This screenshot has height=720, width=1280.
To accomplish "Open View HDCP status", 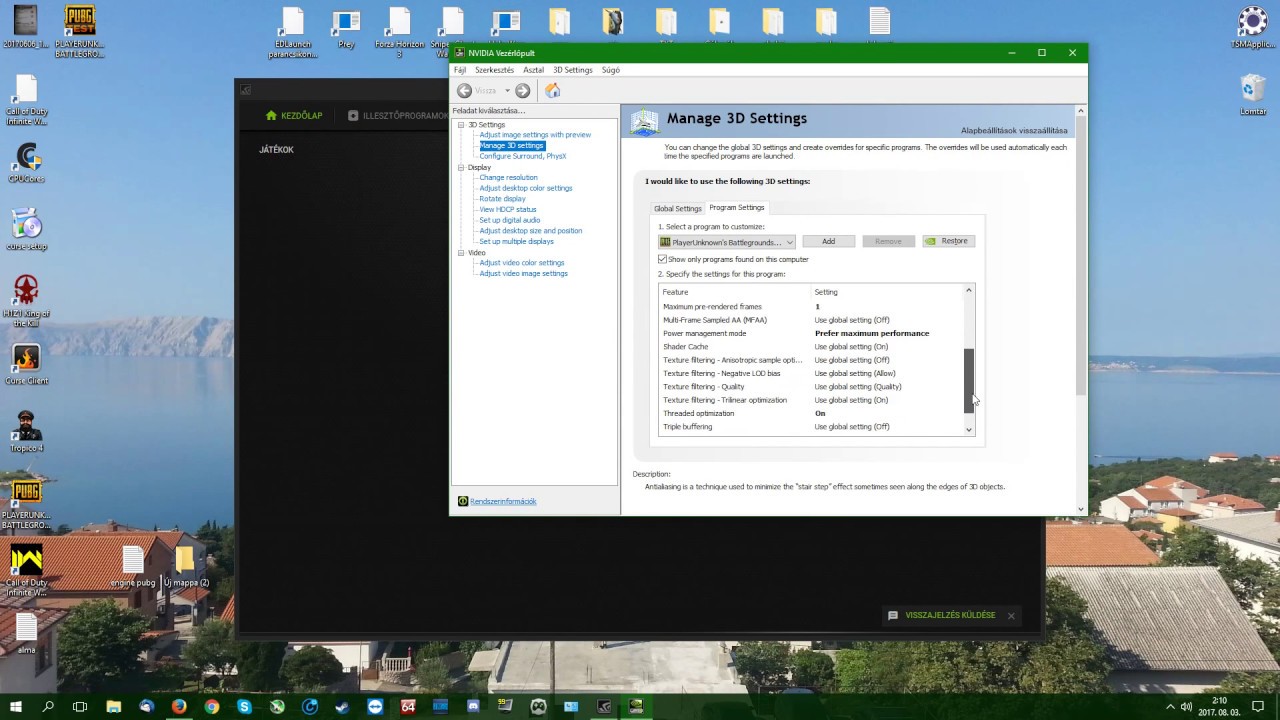I will 508,210.
